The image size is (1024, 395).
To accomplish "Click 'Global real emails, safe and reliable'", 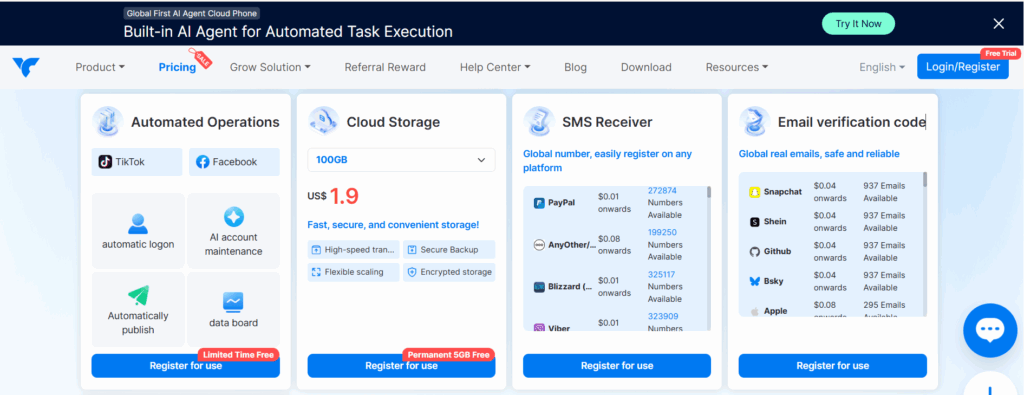I will pyautogui.click(x=819, y=154).
